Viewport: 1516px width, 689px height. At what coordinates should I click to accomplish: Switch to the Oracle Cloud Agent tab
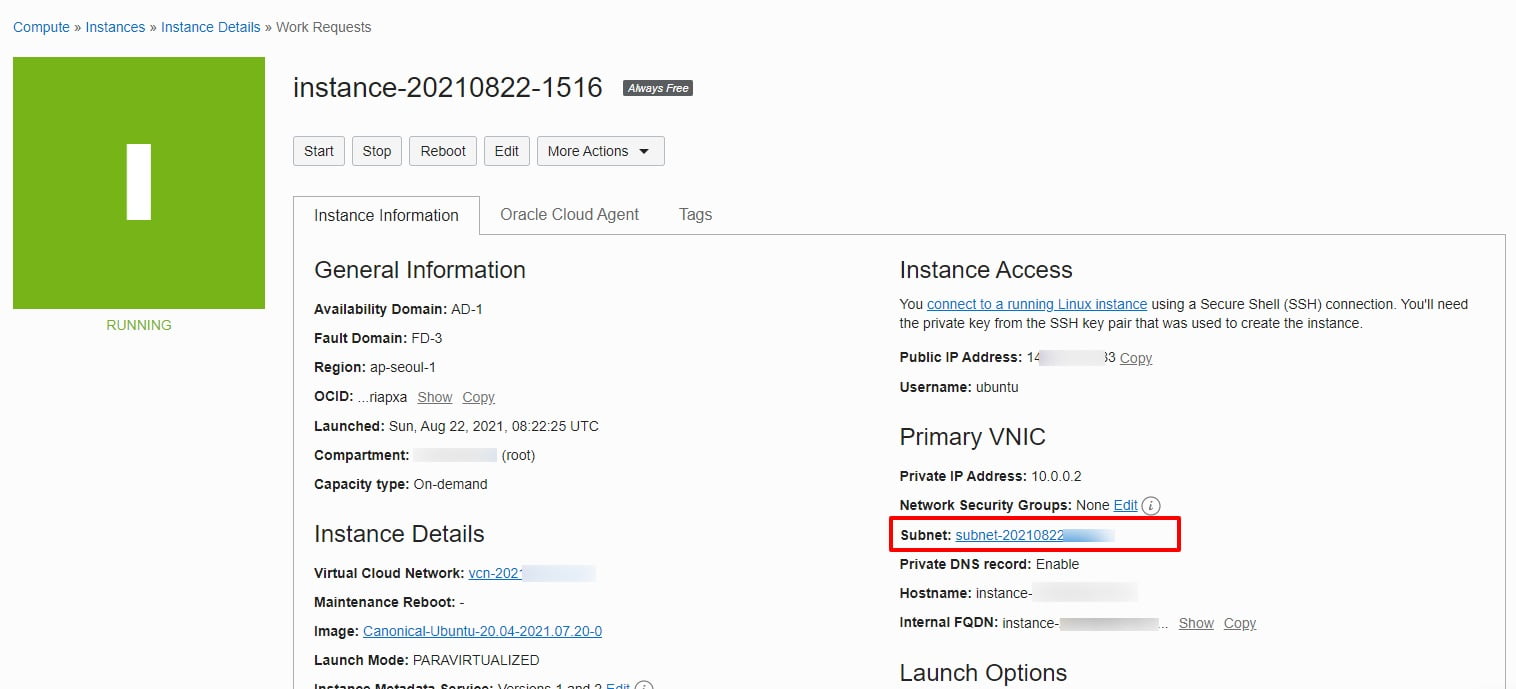pos(568,214)
